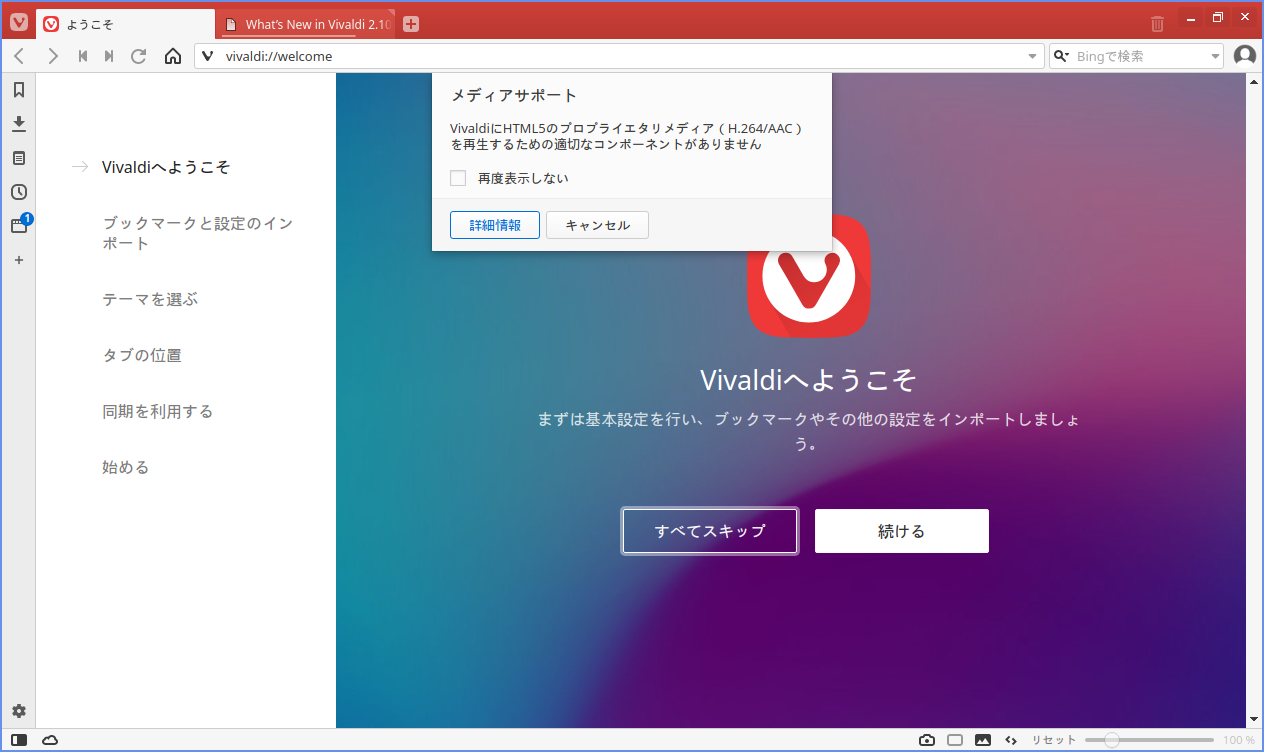Click the page scrollbar up arrow
Screen dimensions: 1264x752
click(x=1255, y=82)
